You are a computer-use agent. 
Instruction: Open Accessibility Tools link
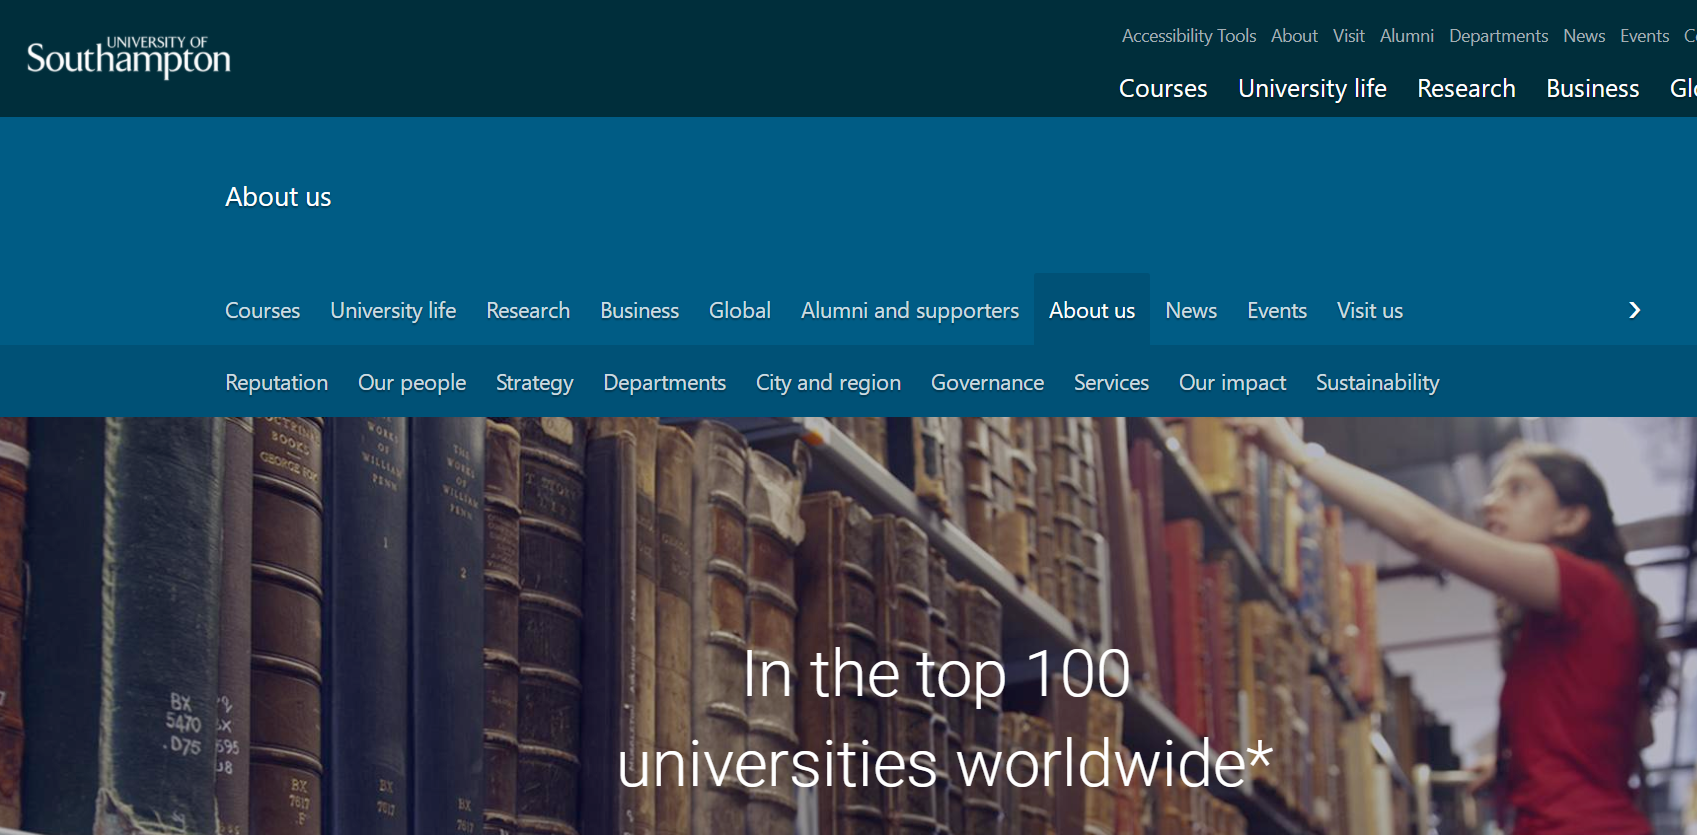(x=1188, y=36)
